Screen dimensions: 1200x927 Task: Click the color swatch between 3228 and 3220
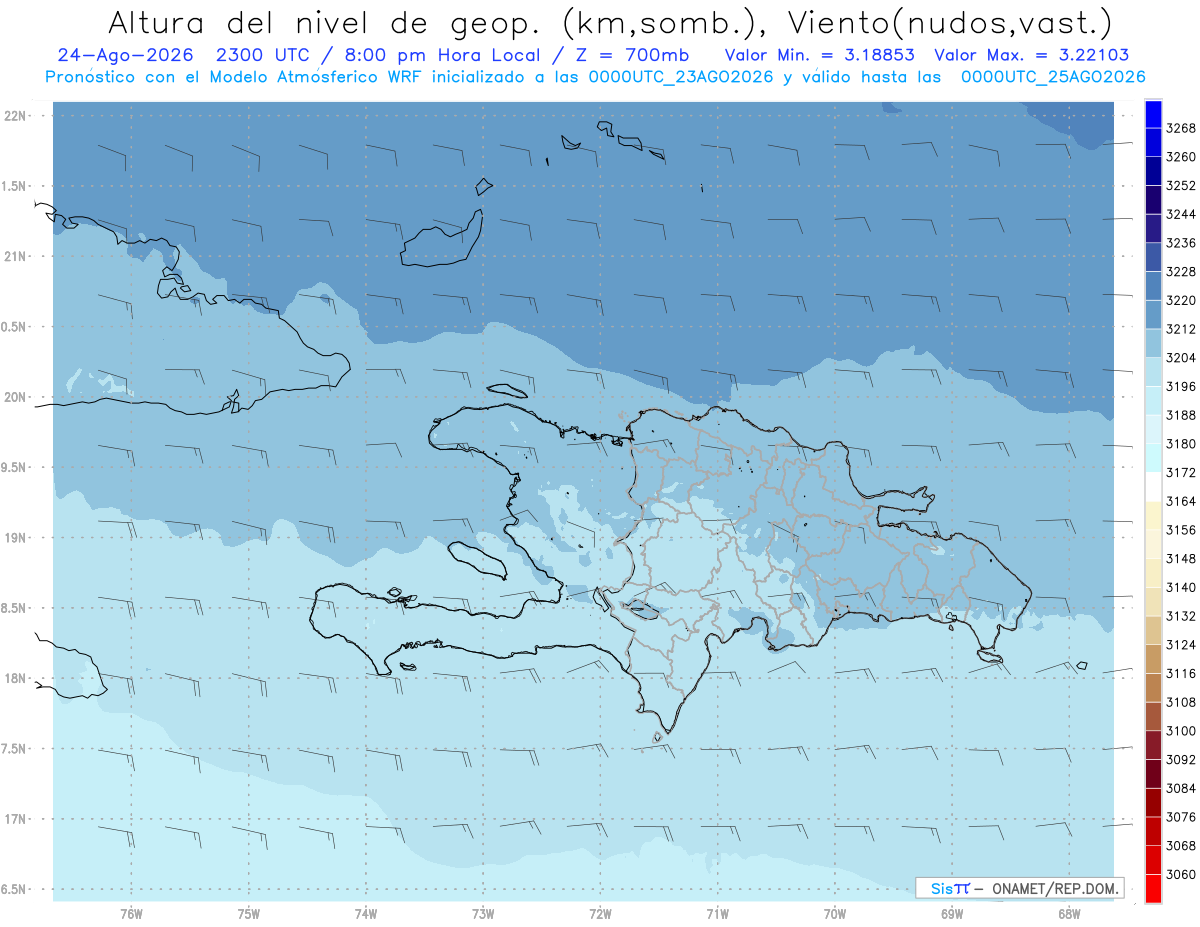click(1153, 285)
